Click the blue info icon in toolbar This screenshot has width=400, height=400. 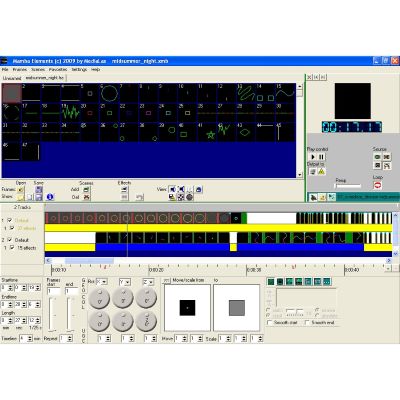coord(50,197)
